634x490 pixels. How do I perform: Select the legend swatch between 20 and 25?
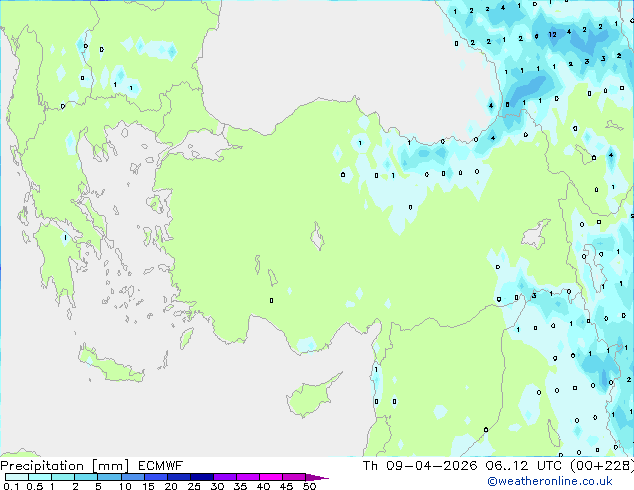[x=179, y=477]
